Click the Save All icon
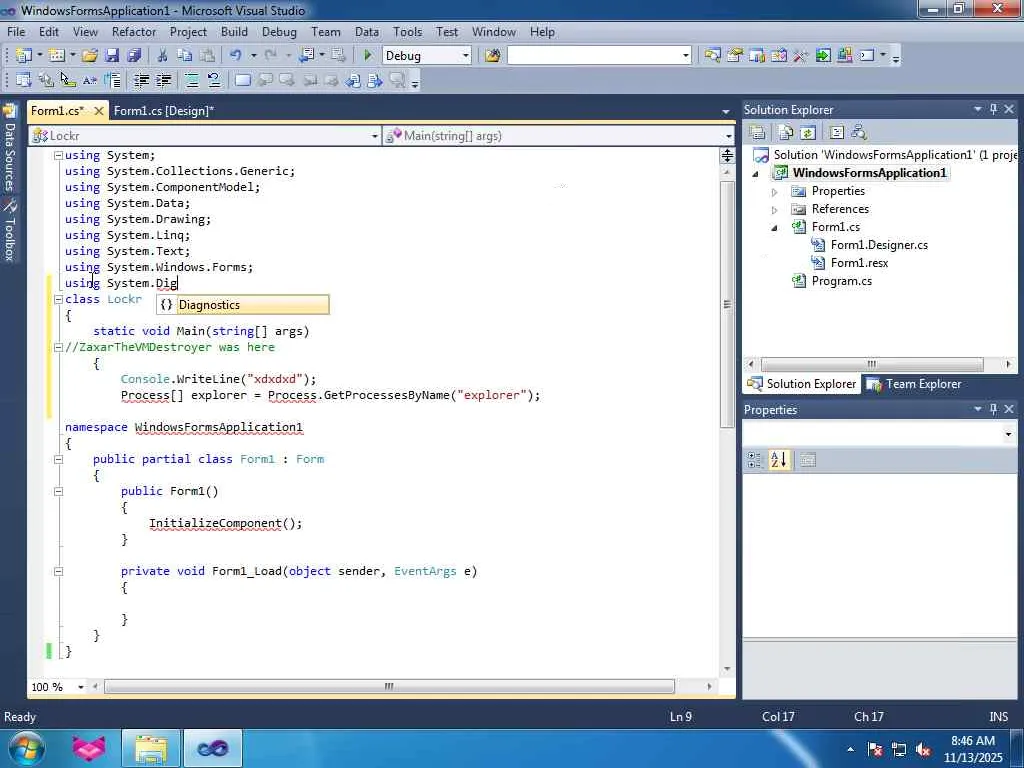This screenshot has height=768, width=1024. pyautogui.click(x=135, y=56)
